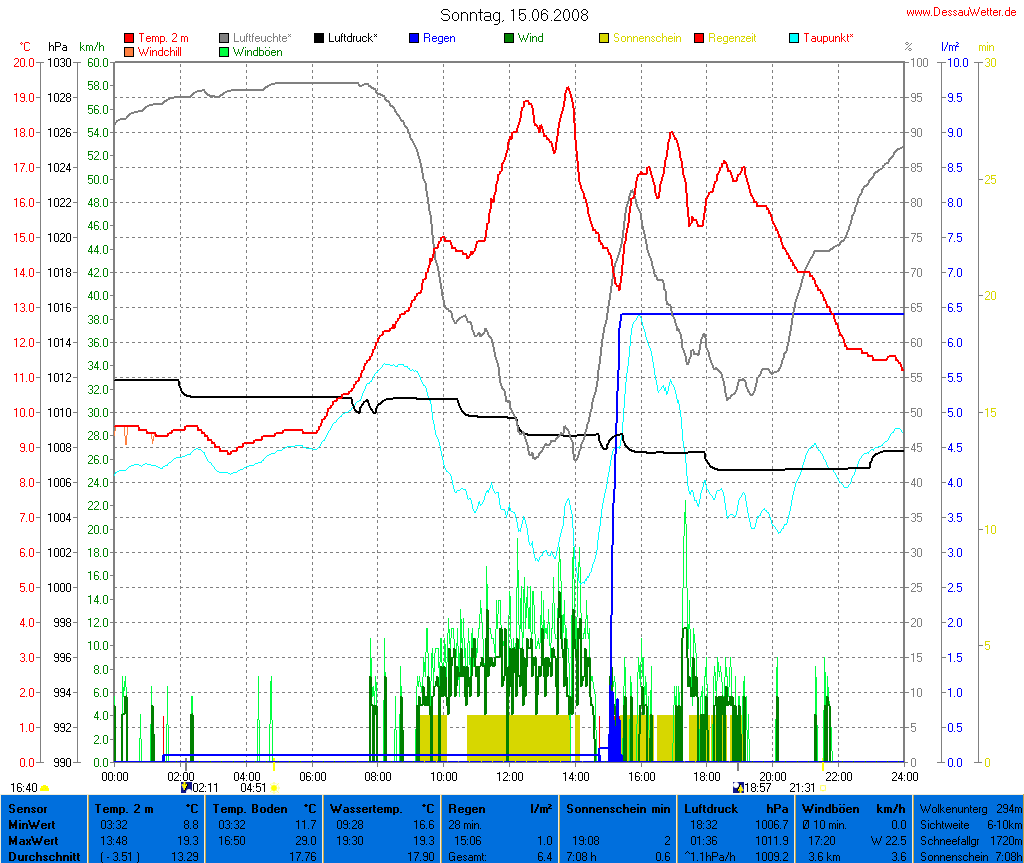
Task: Click the gray Luftfeuchte legend square
Action: 224,38
